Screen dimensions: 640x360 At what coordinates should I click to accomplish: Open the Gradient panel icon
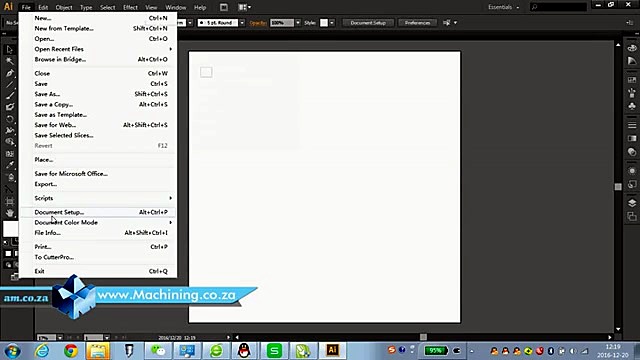pyautogui.click(x=632, y=138)
